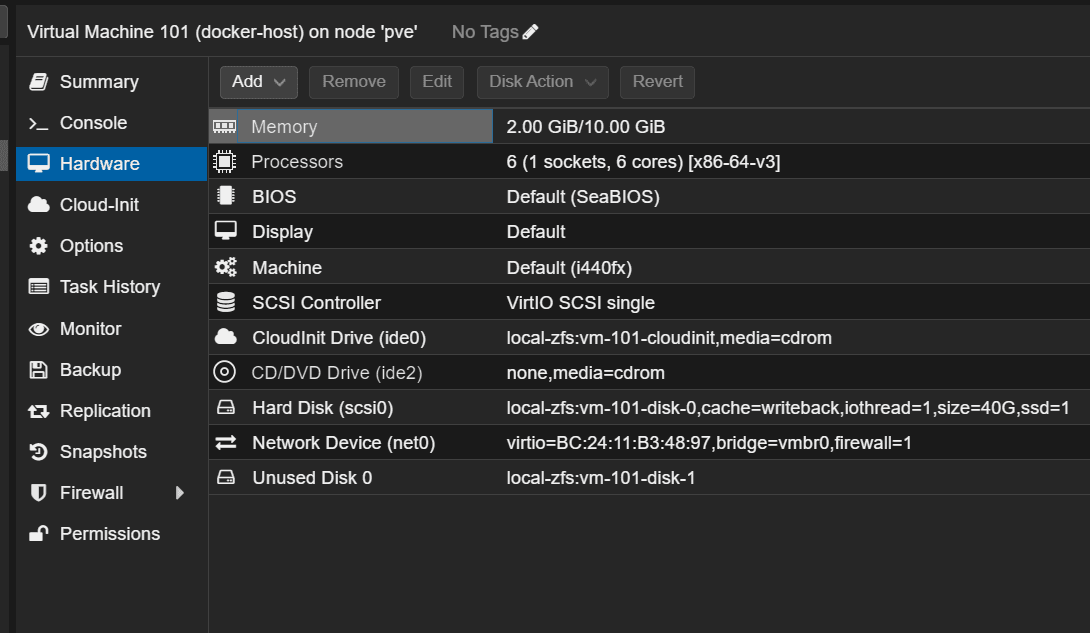The height and width of the screenshot is (633, 1090).
Task: Click the Cloud-Init cloud icon in sidebar
Action: [x=38, y=204]
